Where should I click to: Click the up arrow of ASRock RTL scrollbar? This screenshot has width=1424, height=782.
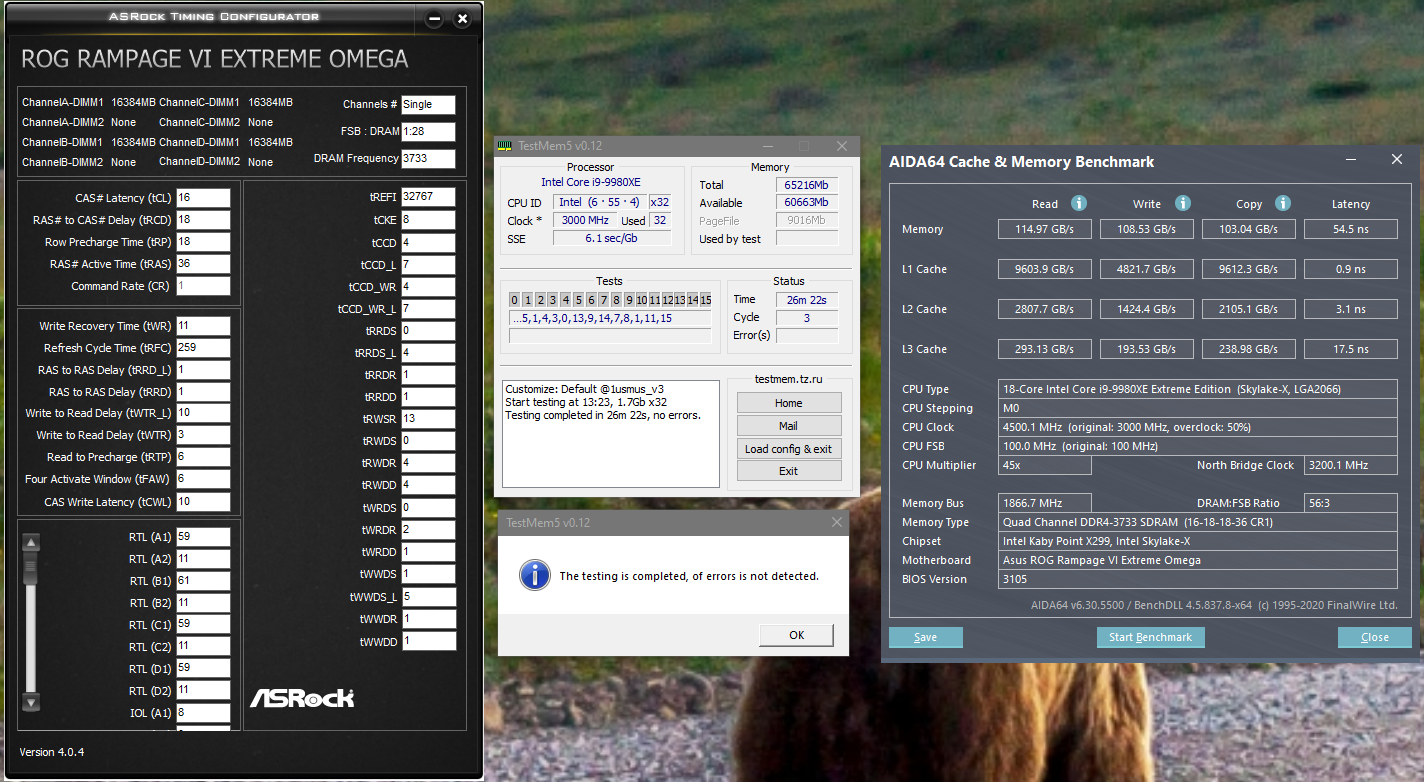31,543
